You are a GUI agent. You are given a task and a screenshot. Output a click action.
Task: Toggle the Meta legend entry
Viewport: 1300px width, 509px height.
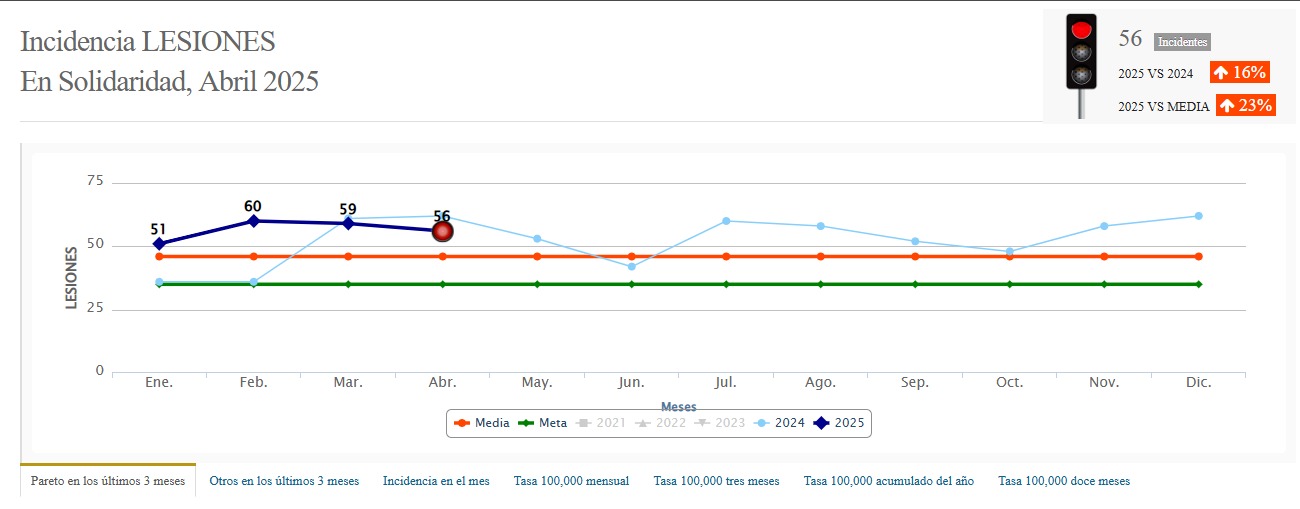(x=543, y=423)
